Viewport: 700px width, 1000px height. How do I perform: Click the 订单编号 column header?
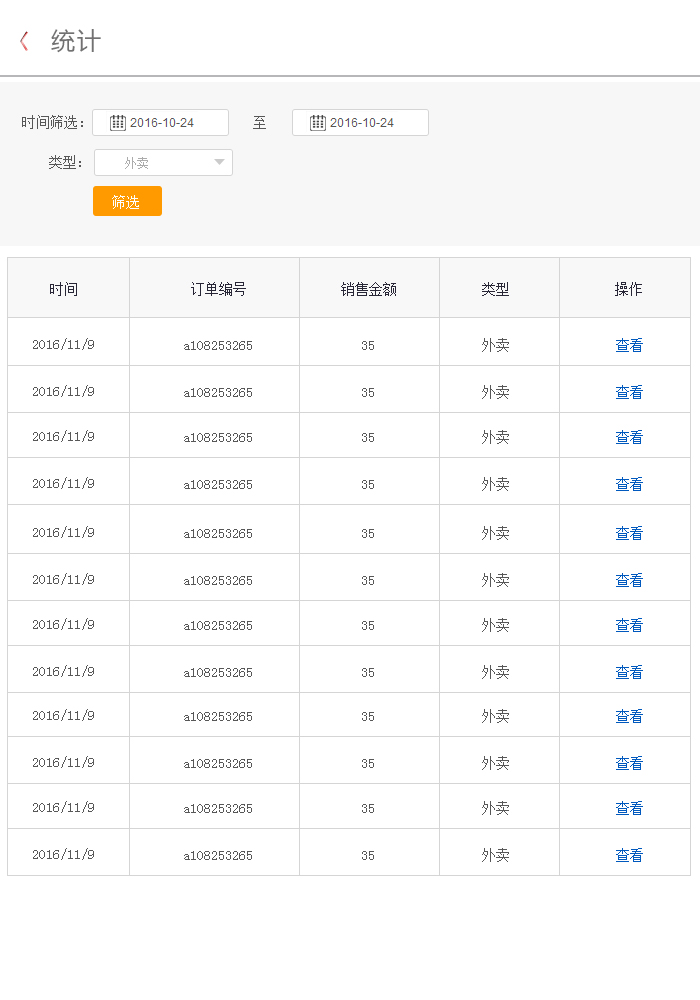[218, 289]
